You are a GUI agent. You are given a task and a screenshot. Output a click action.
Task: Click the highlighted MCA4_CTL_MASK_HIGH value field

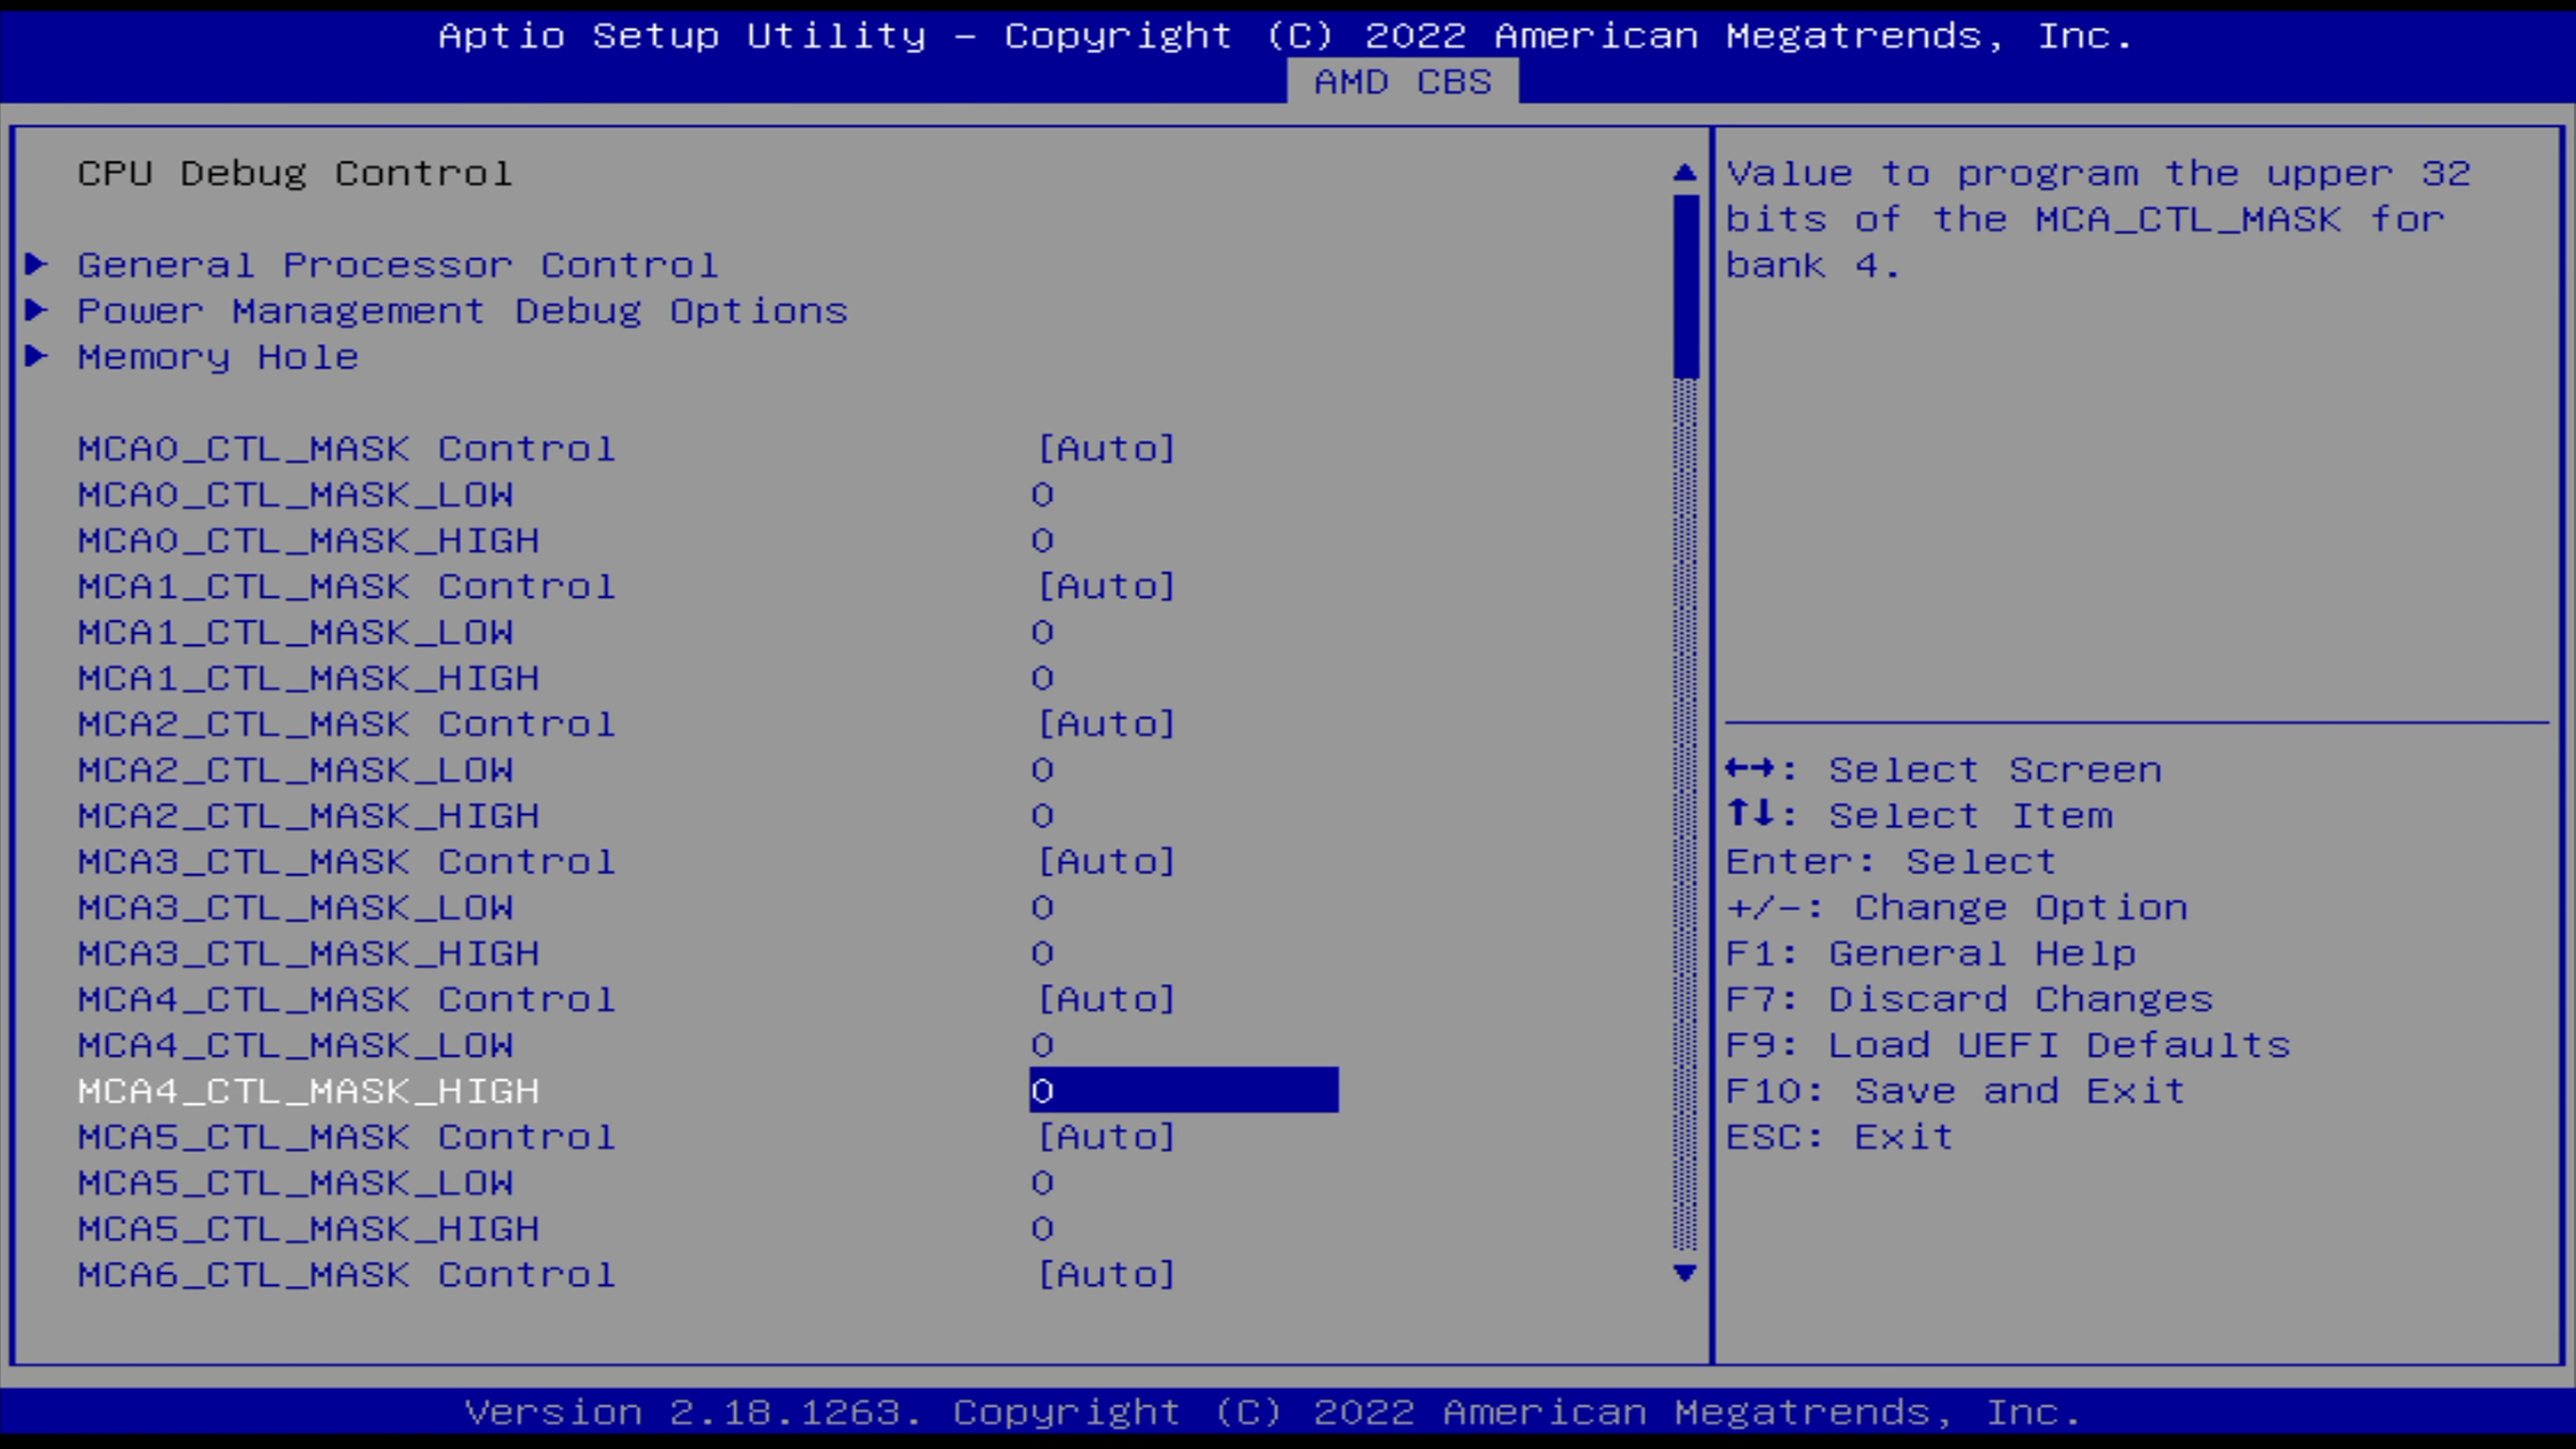point(1184,1090)
